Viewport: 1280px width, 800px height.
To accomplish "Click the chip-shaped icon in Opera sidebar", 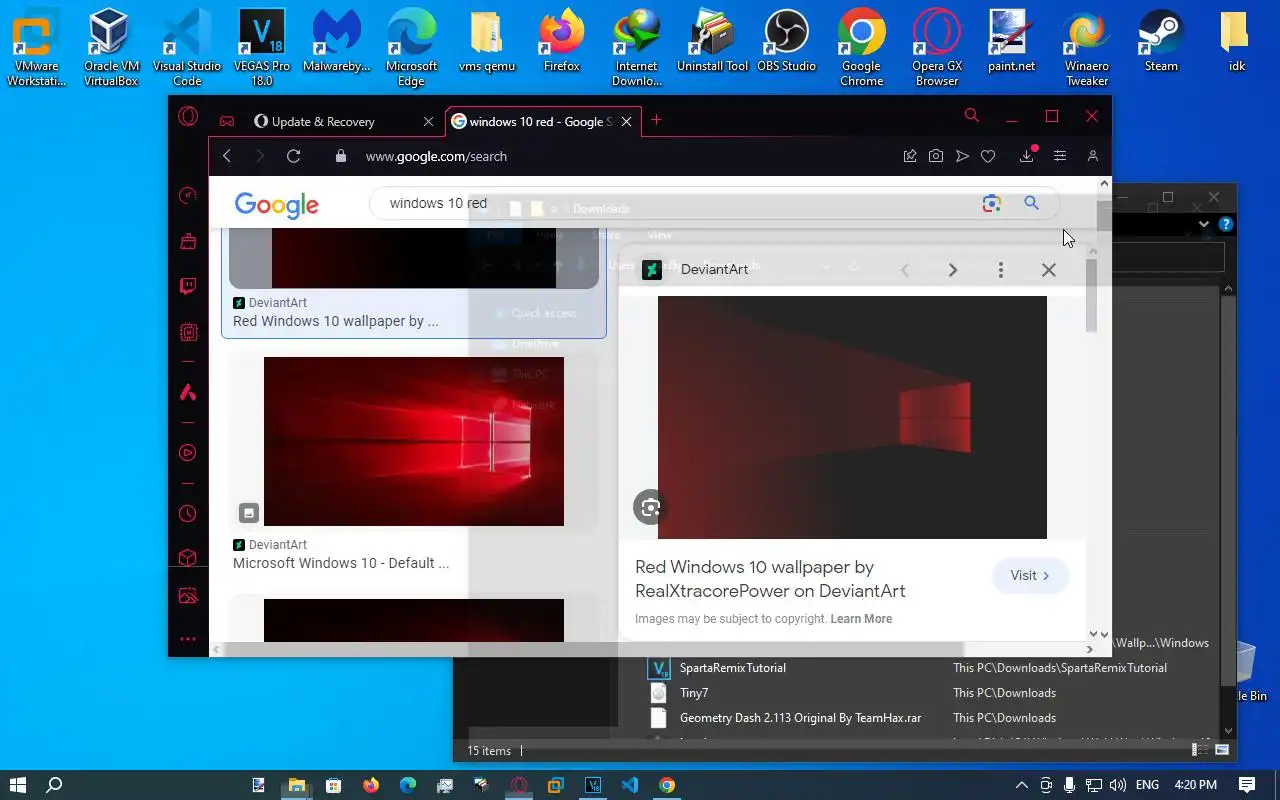I will coord(188,332).
